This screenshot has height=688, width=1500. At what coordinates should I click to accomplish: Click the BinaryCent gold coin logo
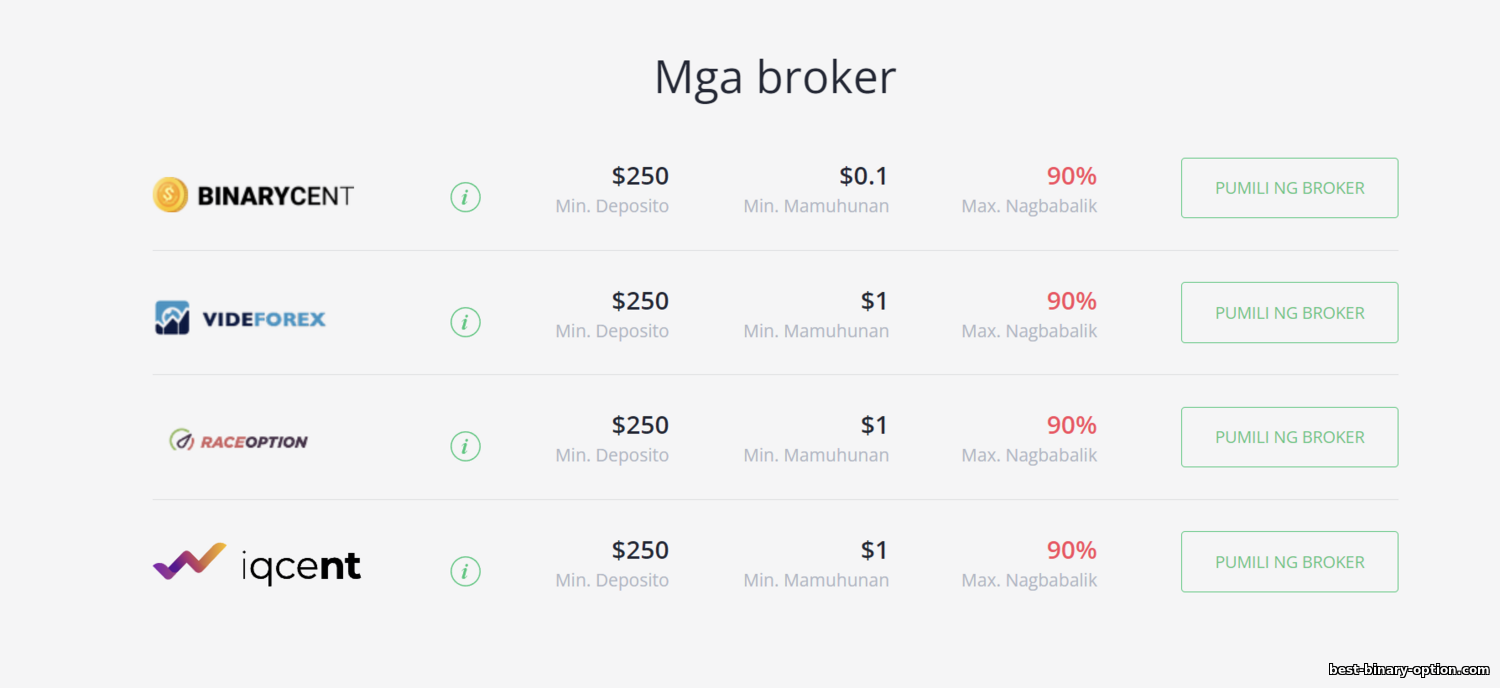point(253,195)
